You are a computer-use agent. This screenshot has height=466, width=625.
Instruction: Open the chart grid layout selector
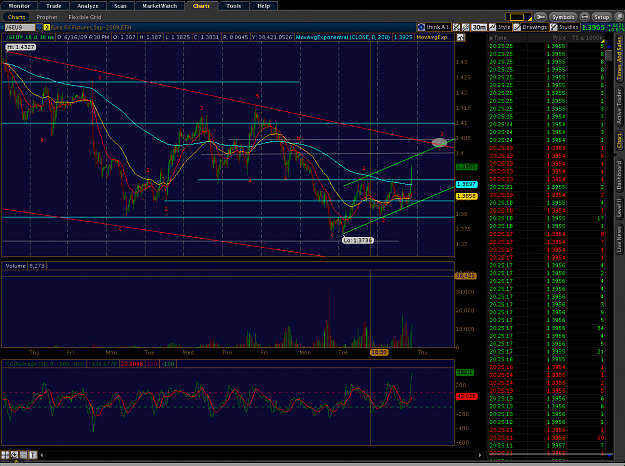[518, 17]
